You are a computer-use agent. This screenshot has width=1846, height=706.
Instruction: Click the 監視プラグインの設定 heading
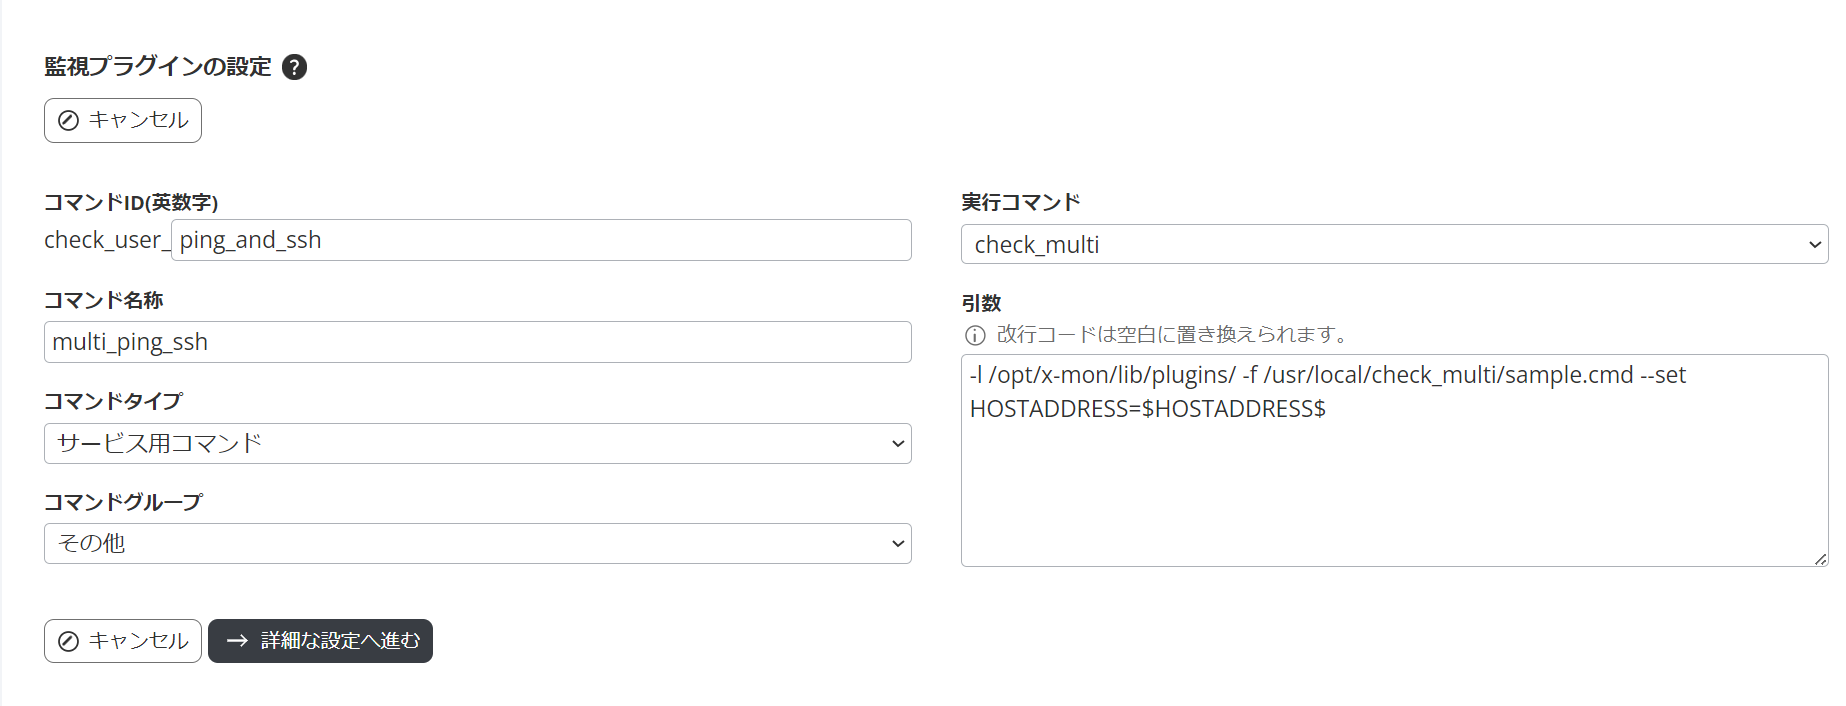click(158, 67)
